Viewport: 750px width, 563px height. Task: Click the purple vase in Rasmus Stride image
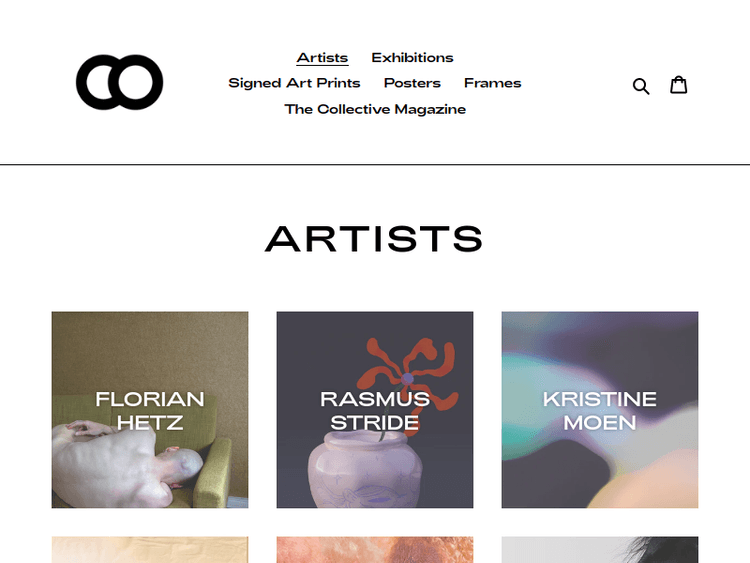pos(365,470)
